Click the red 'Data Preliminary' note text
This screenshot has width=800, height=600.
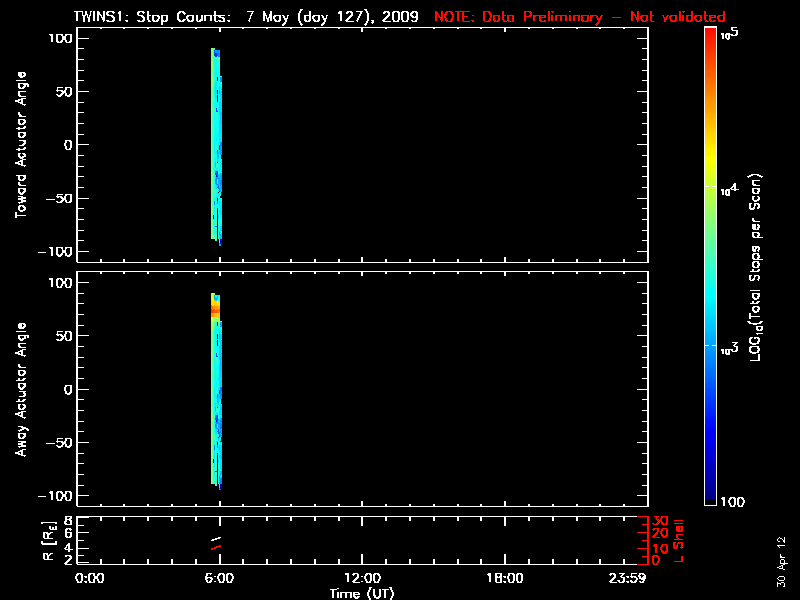(x=579, y=17)
